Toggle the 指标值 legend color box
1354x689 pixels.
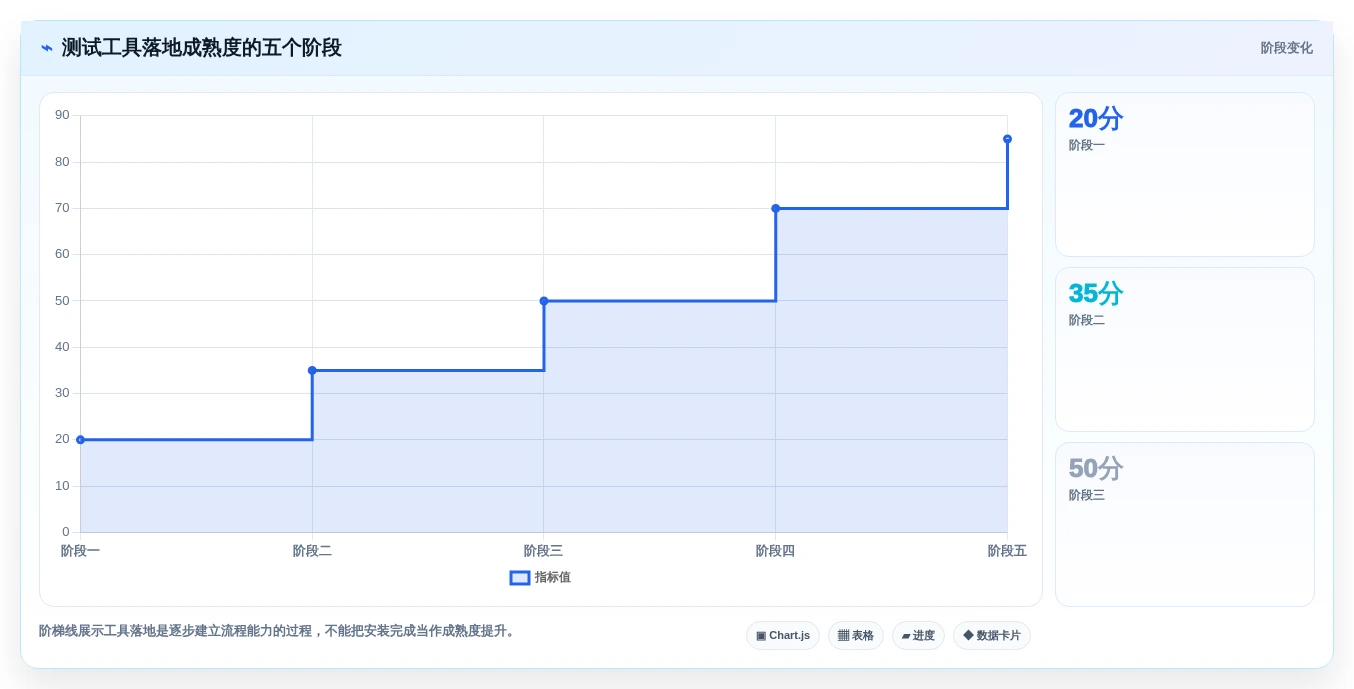point(520,578)
